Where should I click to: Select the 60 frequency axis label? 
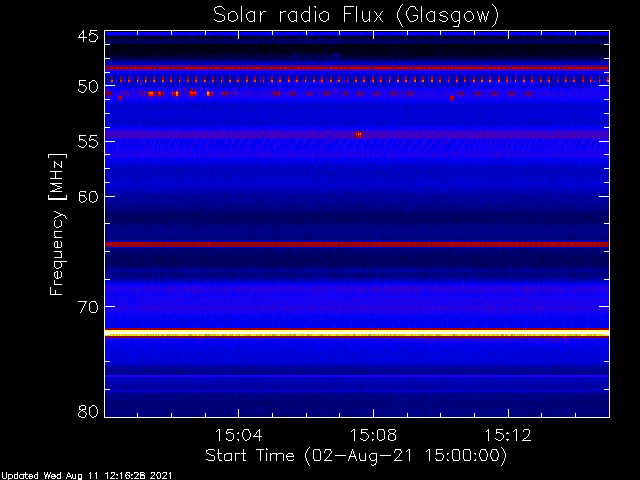coord(88,196)
